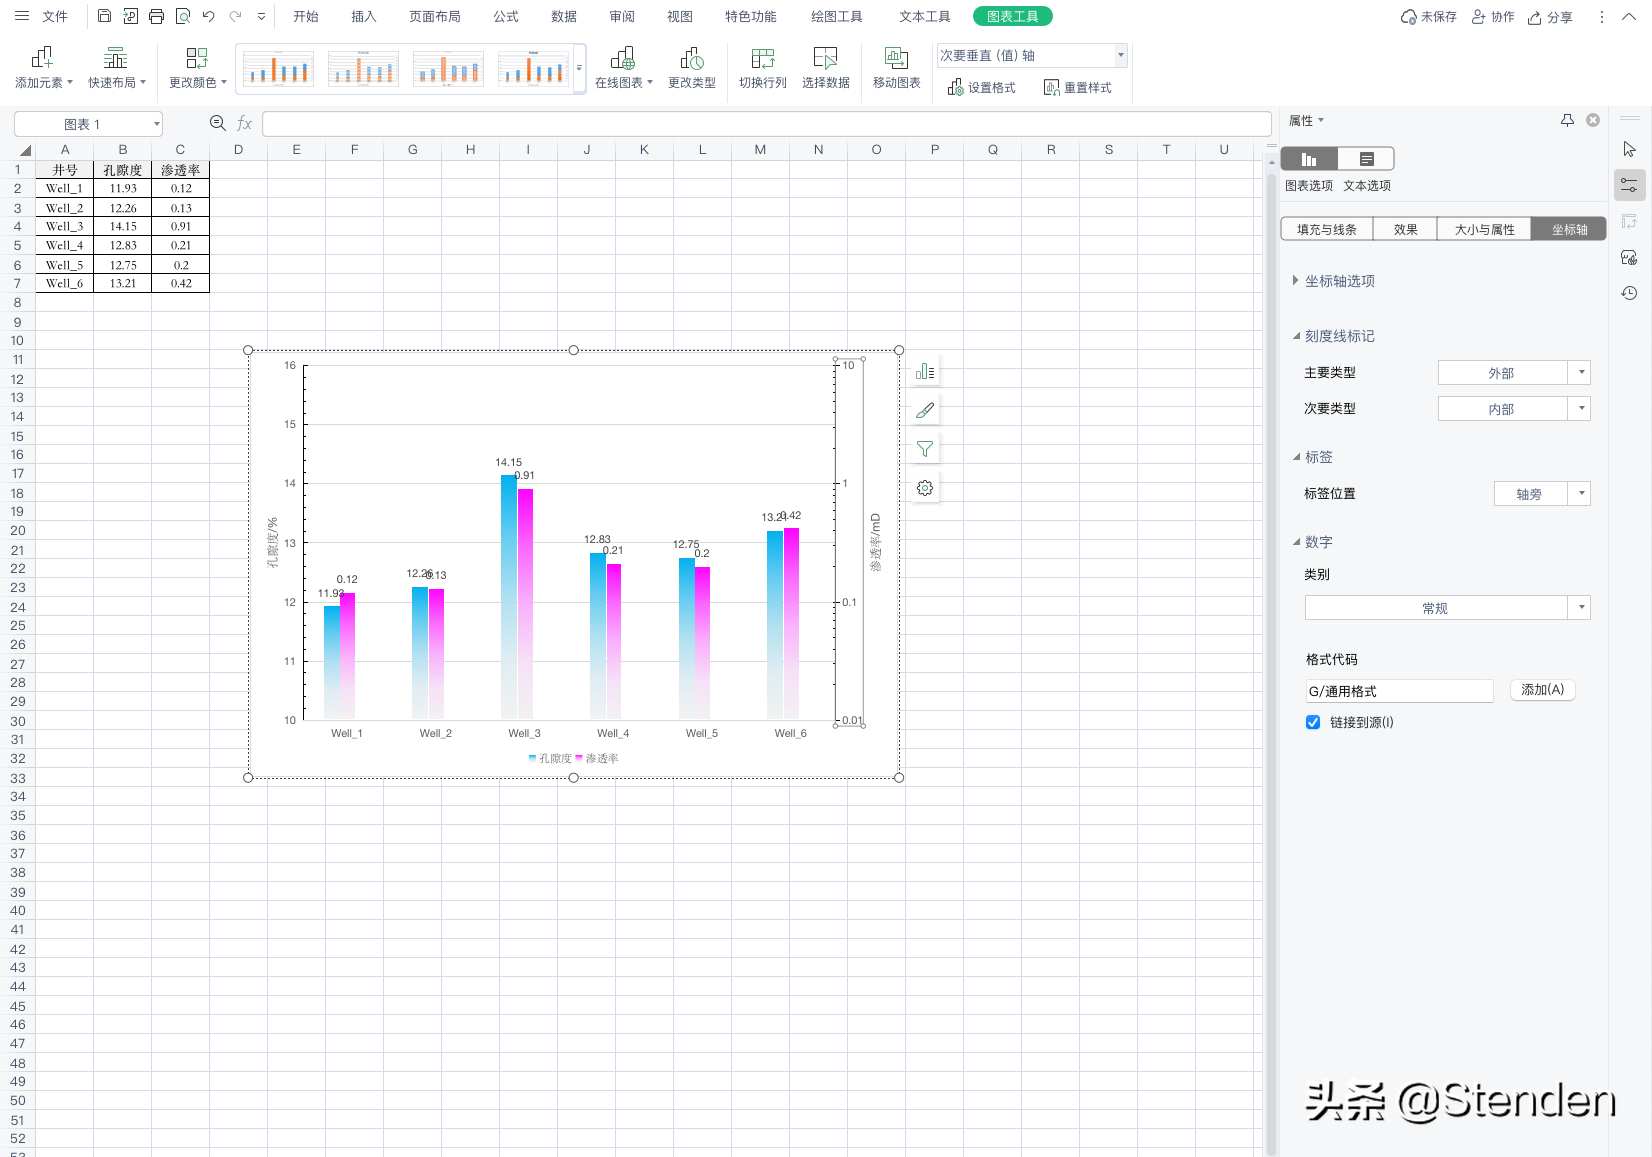Click the chart filter funnel icon
The width and height of the screenshot is (1652, 1157).
(x=925, y=449)
